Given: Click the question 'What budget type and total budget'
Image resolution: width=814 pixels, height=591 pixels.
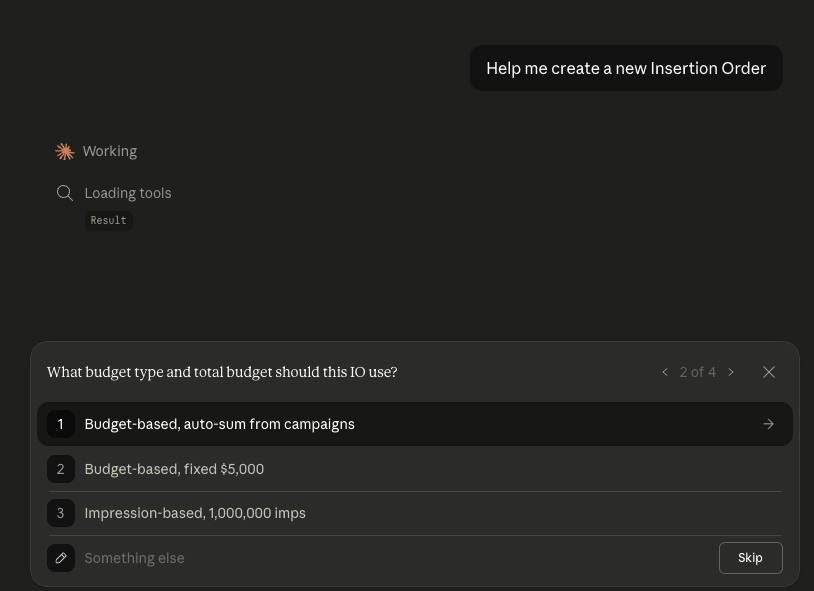Looking at the screenshot, I should [222, 372].
